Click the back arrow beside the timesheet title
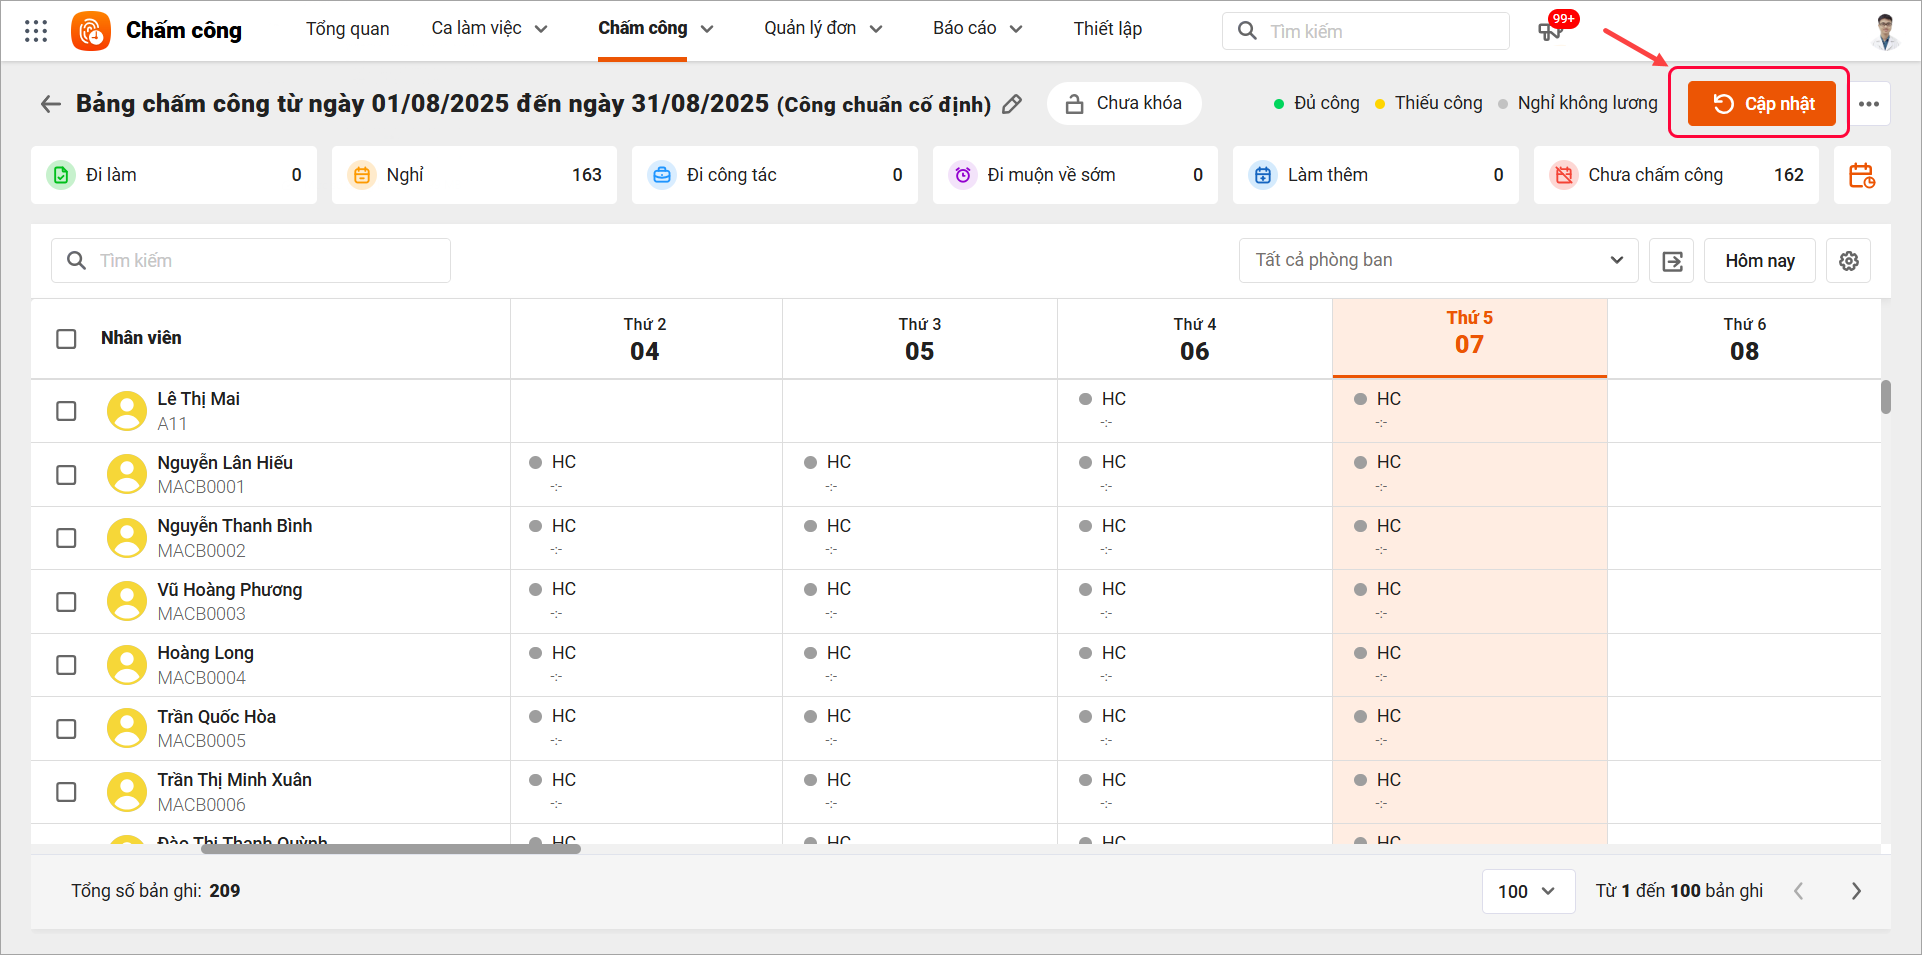Viewport: 1922px width, 955px height. click(50, 104)
